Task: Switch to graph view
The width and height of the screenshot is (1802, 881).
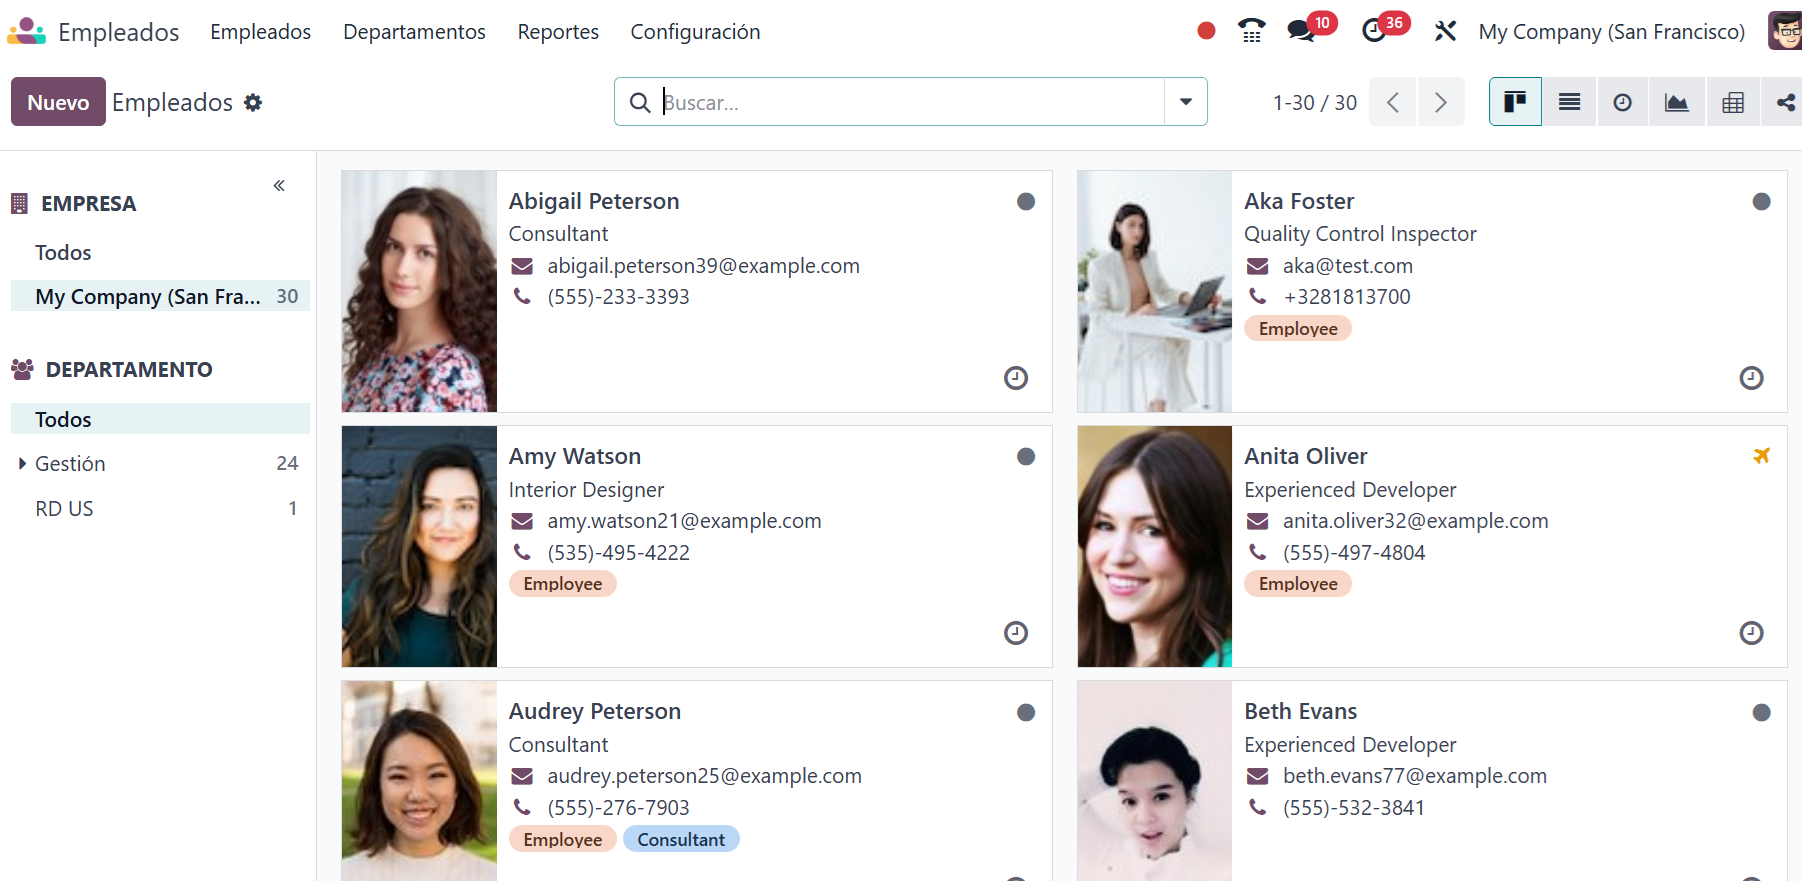Action: coord(1676,102)
